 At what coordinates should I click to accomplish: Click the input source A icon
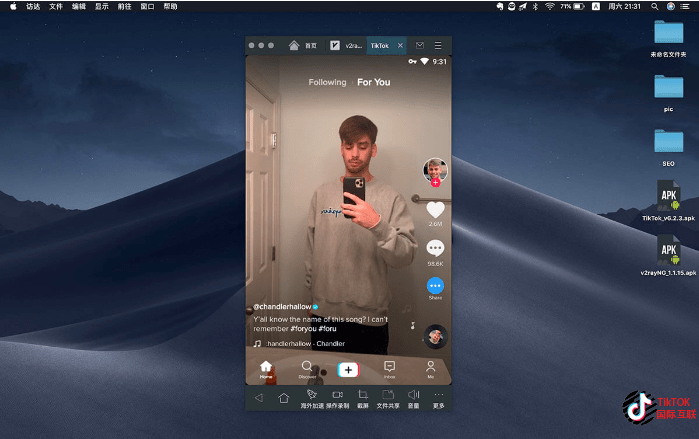596,6
